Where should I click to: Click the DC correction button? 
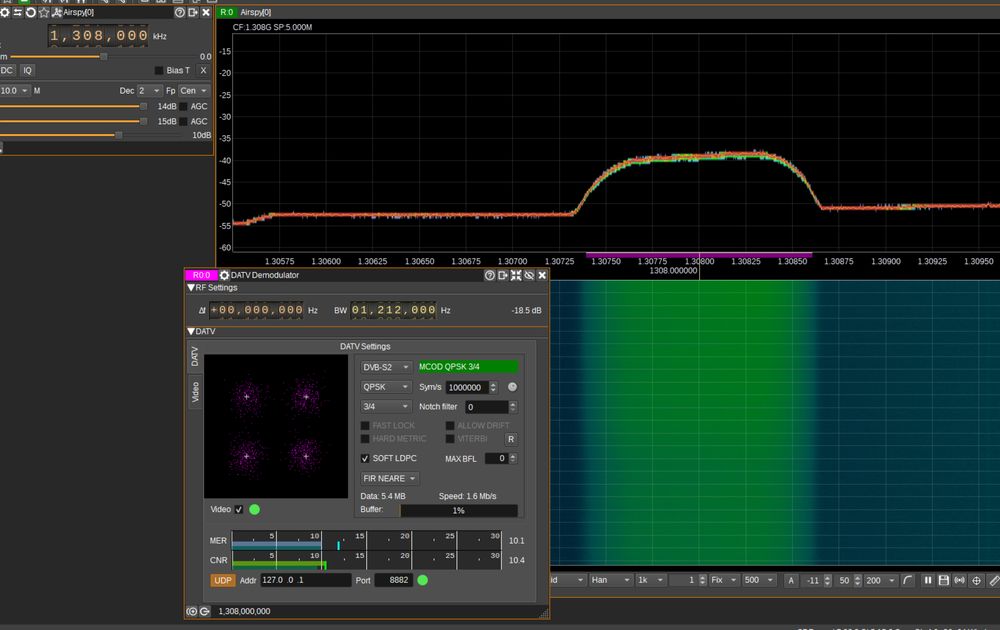click(x=6, y=70)
